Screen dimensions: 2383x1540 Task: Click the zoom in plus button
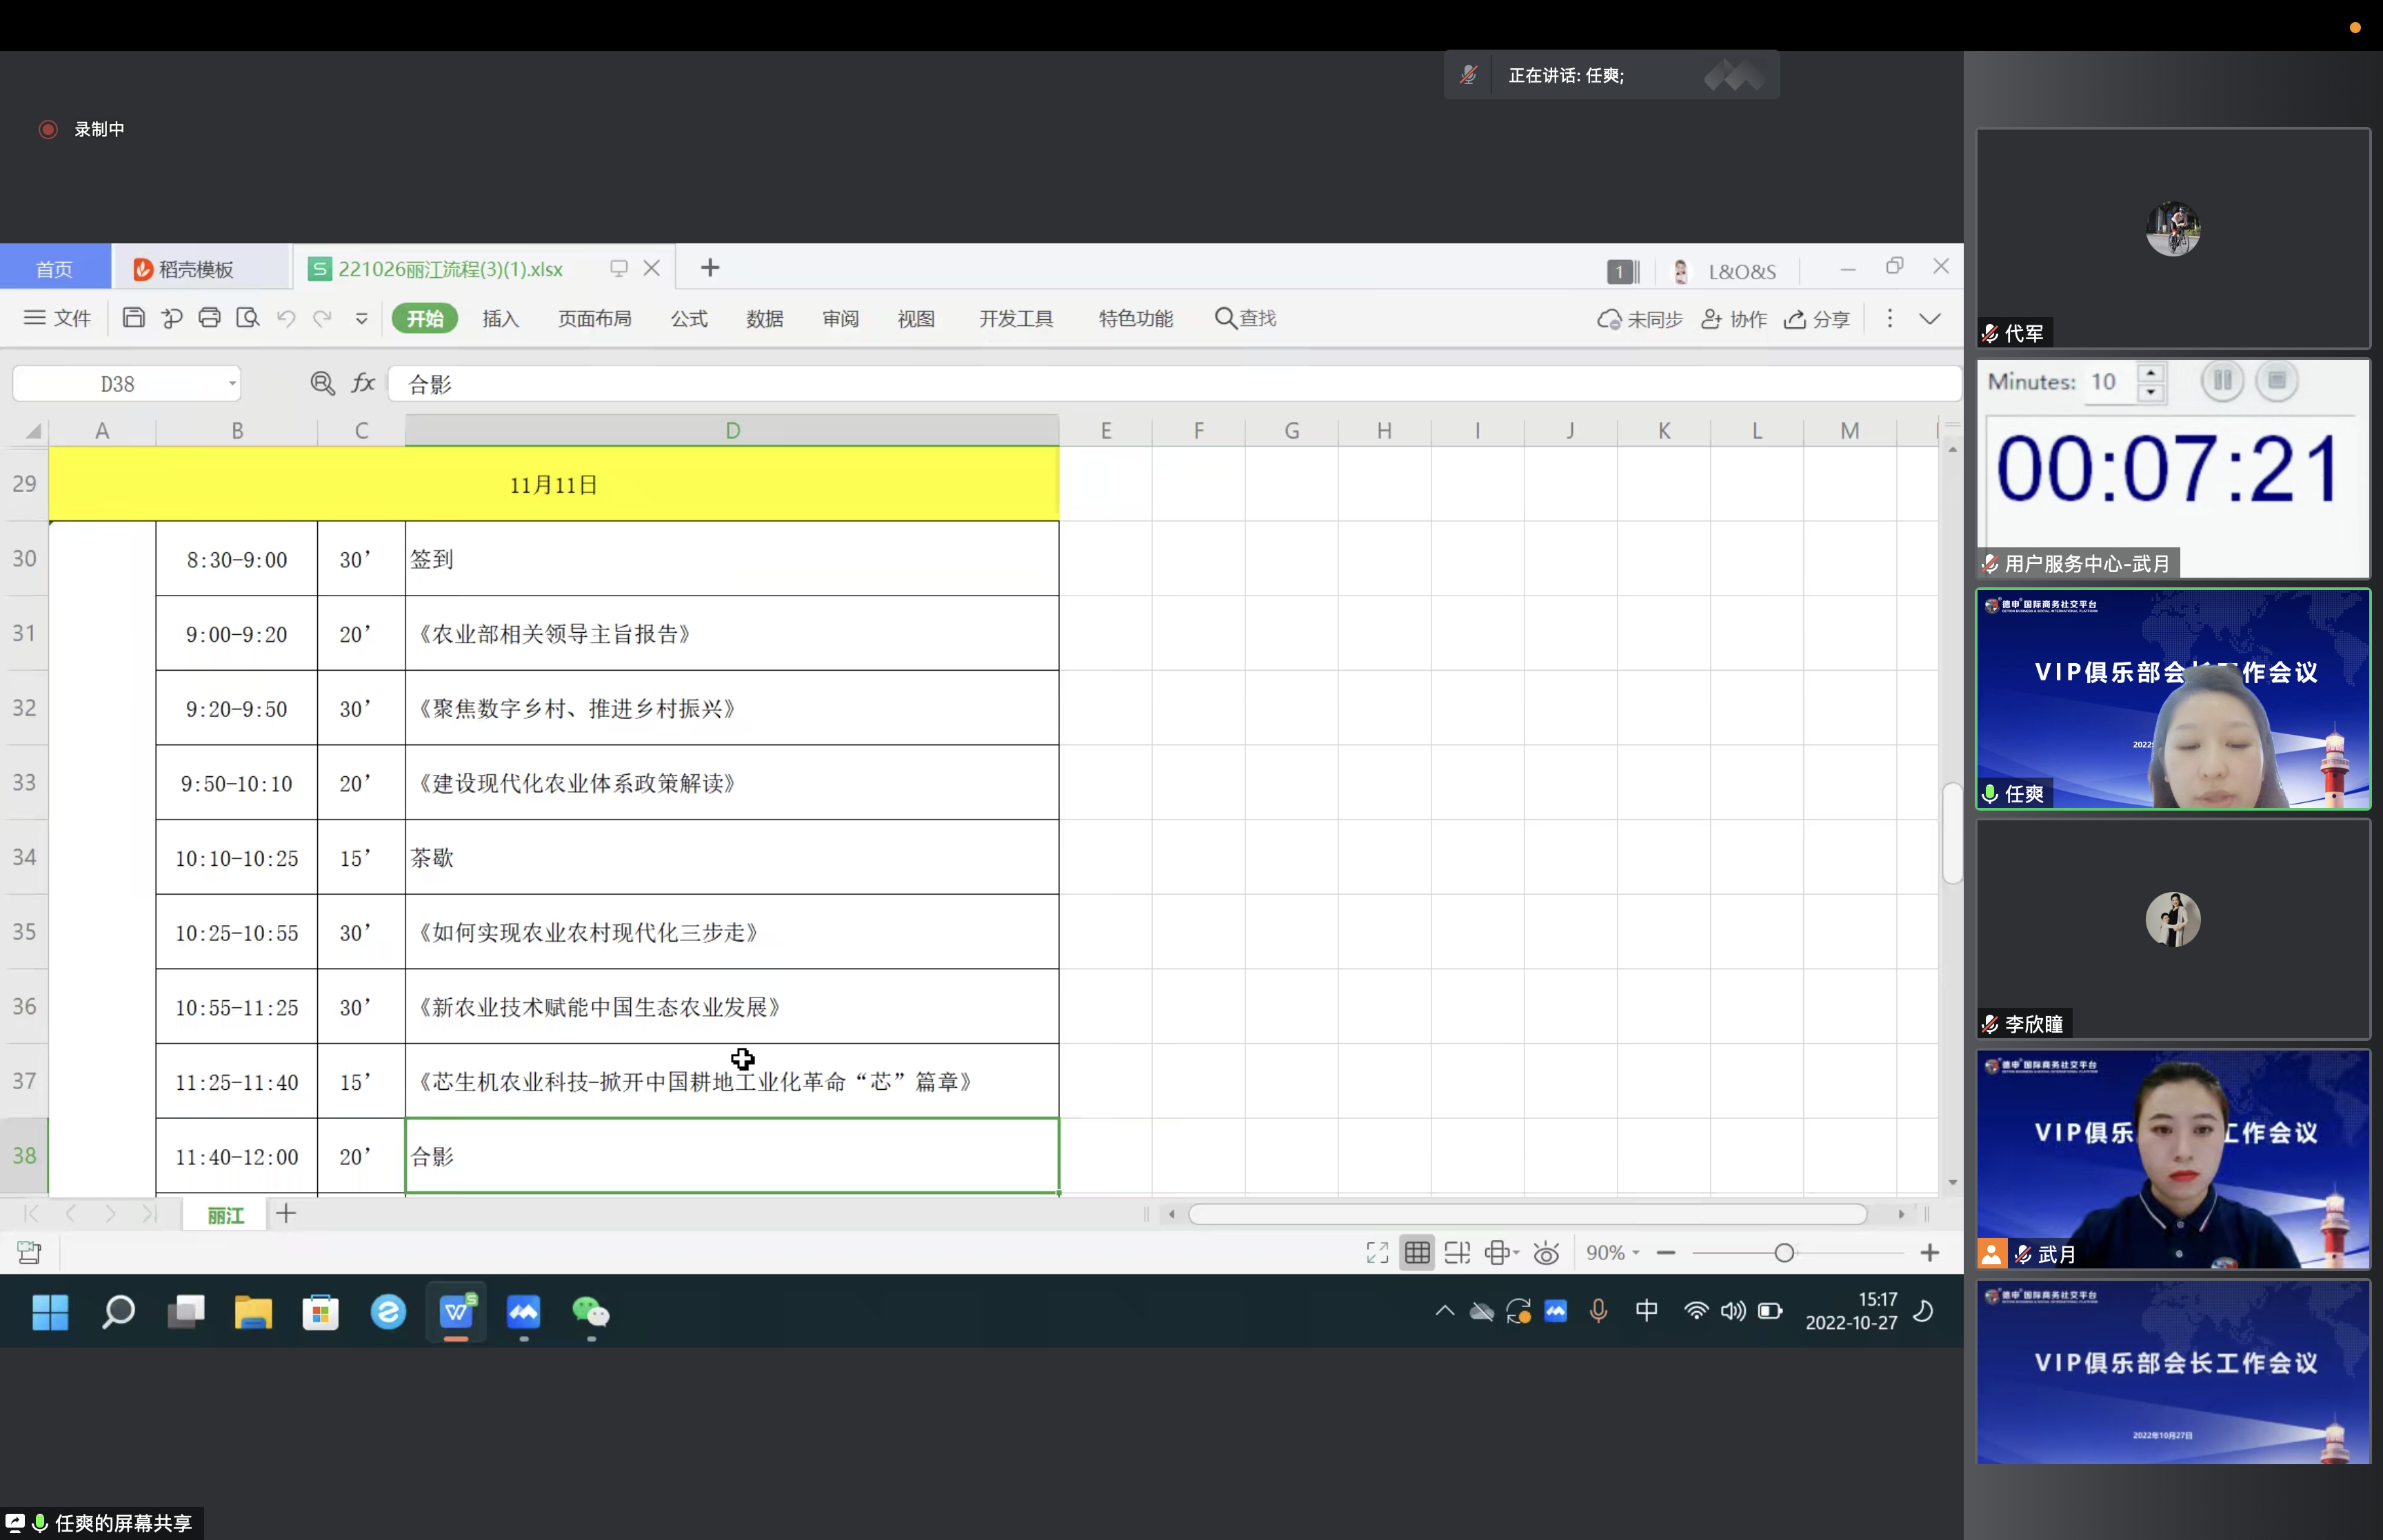(1930, 1253)
